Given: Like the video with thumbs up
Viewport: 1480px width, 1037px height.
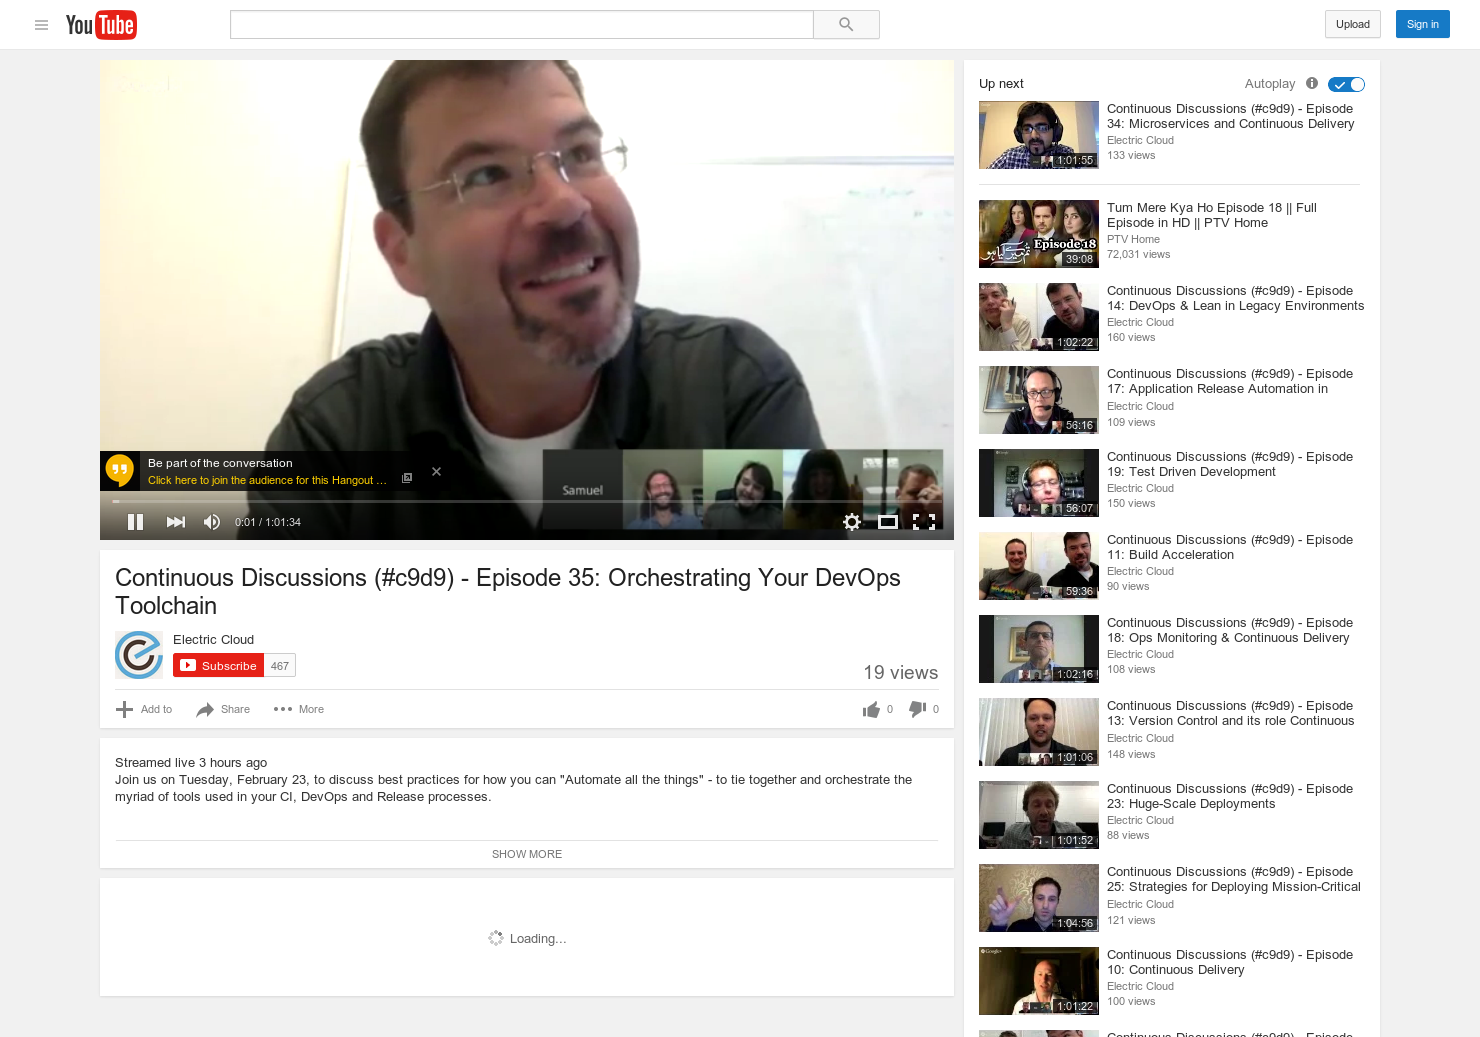Looking at the screenshot, I should (x=869, y=709).
